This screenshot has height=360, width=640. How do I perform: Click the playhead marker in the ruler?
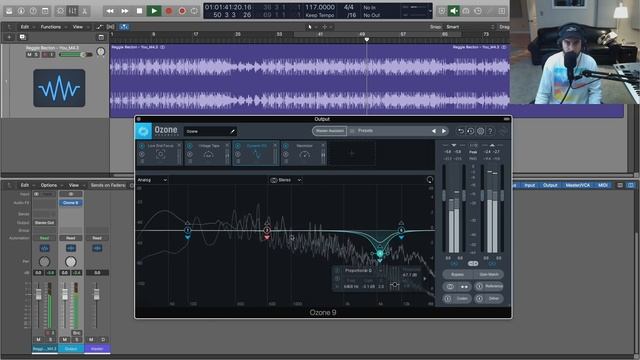coord(367,39)
